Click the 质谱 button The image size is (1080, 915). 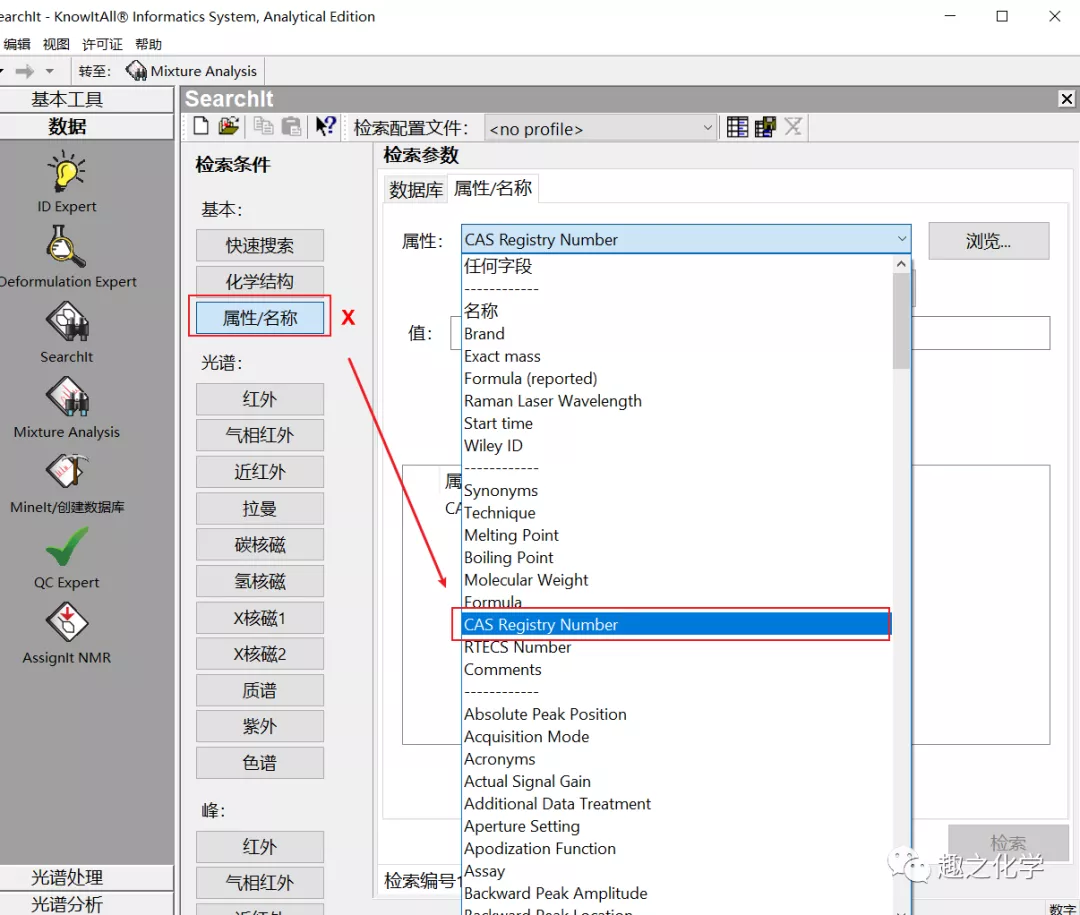click(x=260, y=690)
